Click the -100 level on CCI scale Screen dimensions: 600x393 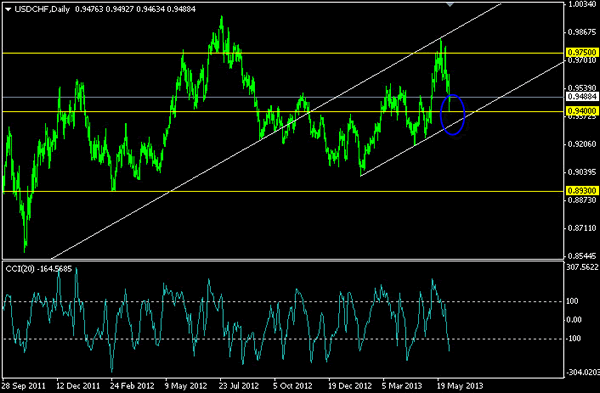click(574, 339)
